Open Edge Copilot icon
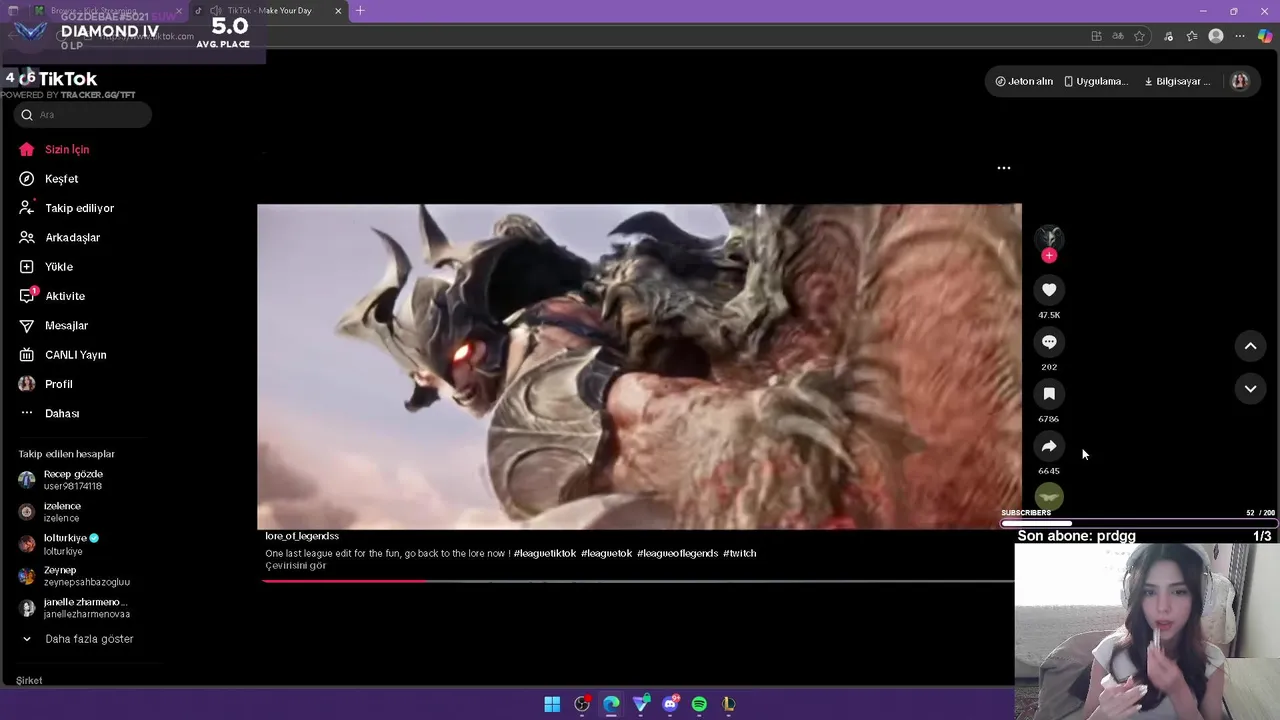1280x720 pixels. coord(1265,36)
